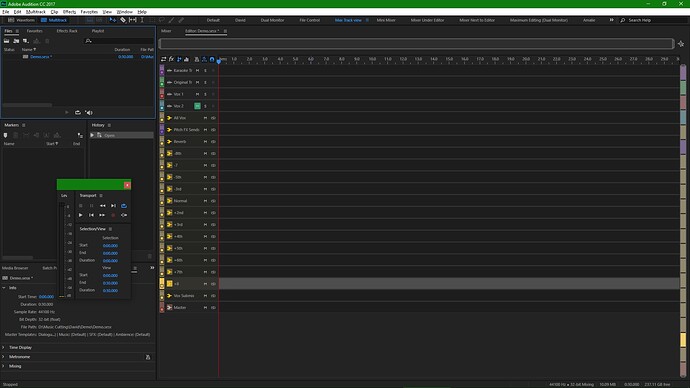This screenshot has width=690, height=388.
Task: Click the Inputs/Outputs icon above tracks
Action: coord(163,59)
